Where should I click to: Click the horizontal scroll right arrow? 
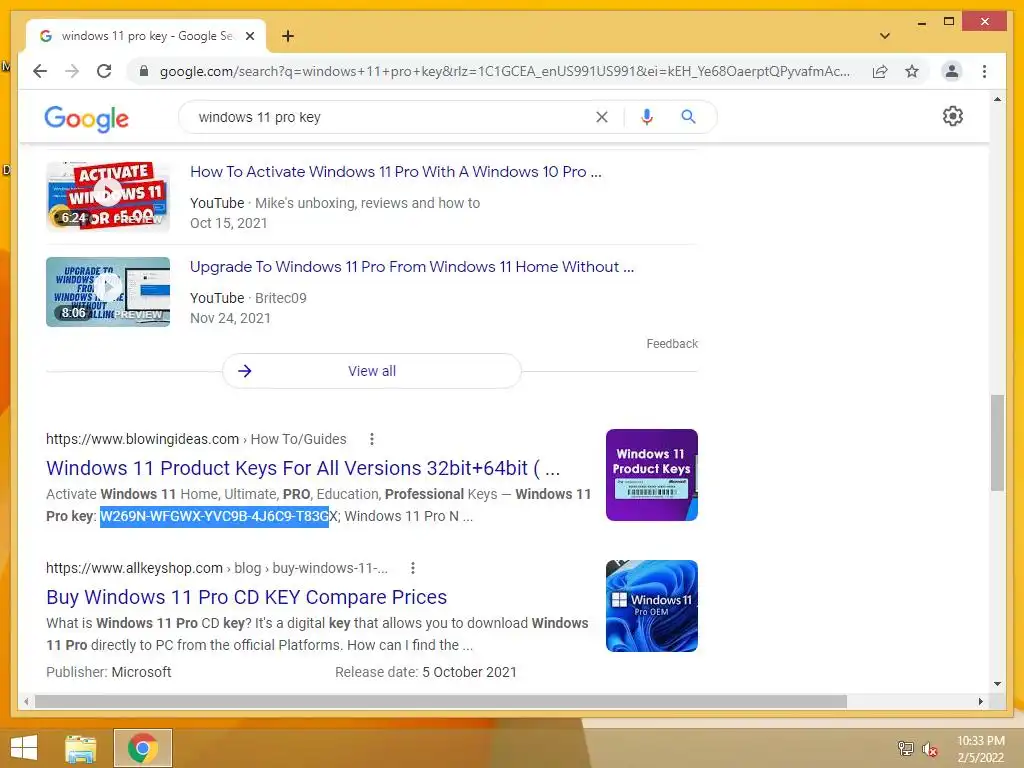(980, 701)
